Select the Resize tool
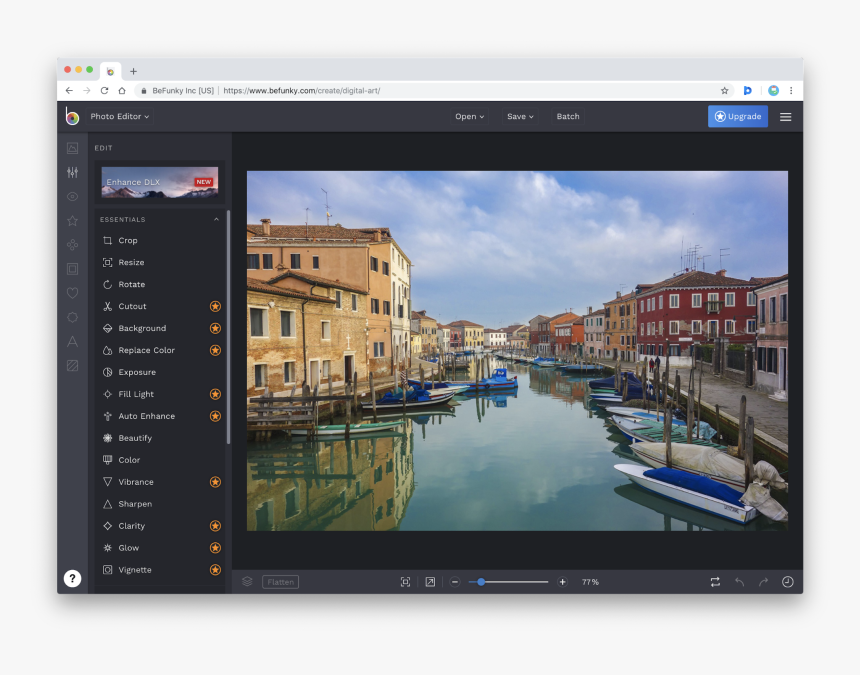 click(160, 262)
